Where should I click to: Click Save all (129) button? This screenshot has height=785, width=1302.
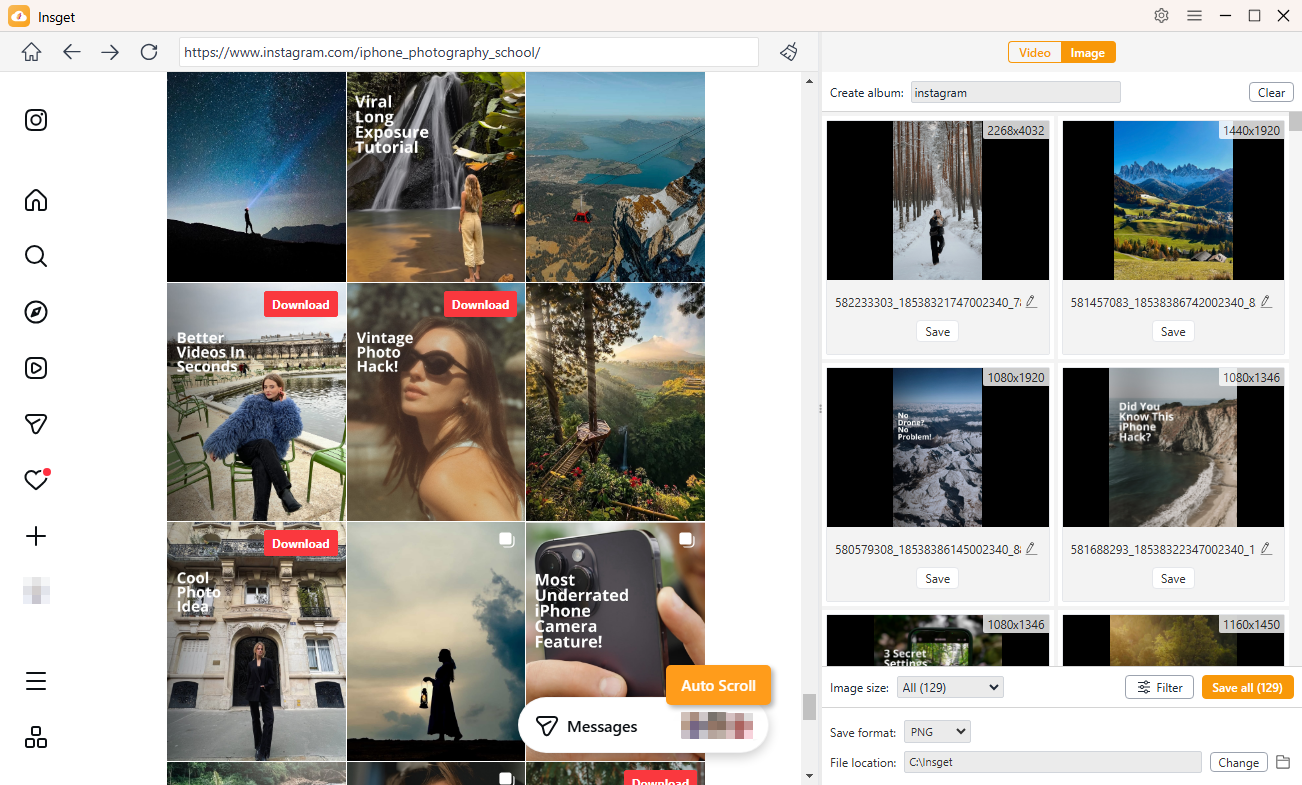tap(1247, 687)
